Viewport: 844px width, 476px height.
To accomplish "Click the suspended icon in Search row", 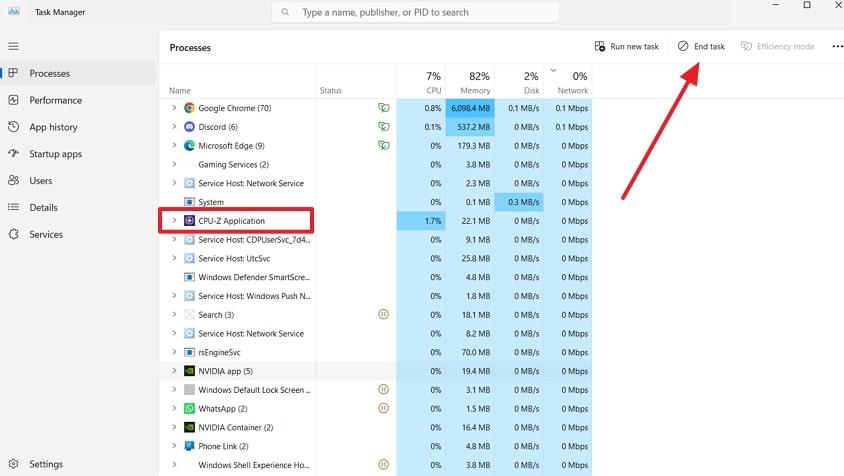I will tap(383, 314).
